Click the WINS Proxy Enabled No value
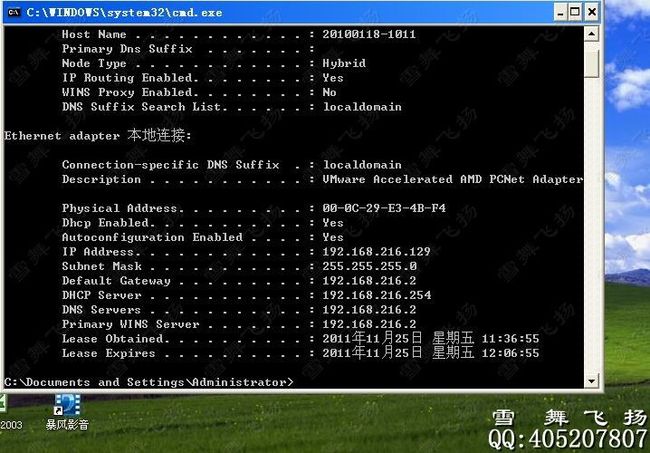The image size is (650, 453). point(329,92)
